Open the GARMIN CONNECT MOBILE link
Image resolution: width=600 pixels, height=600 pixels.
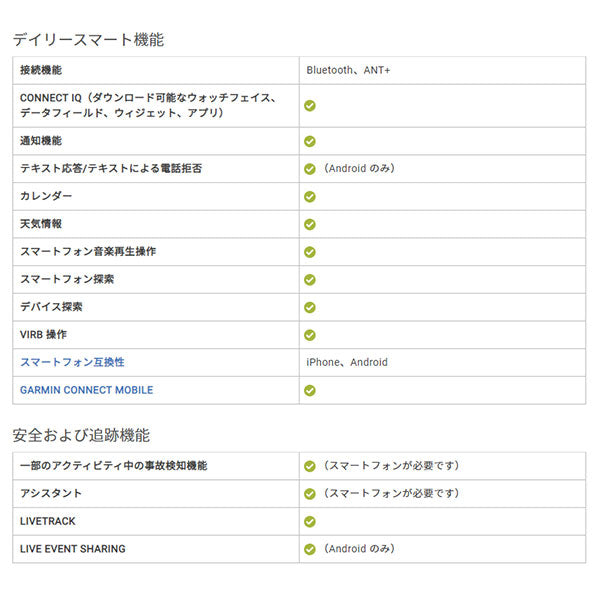[87, 390]
